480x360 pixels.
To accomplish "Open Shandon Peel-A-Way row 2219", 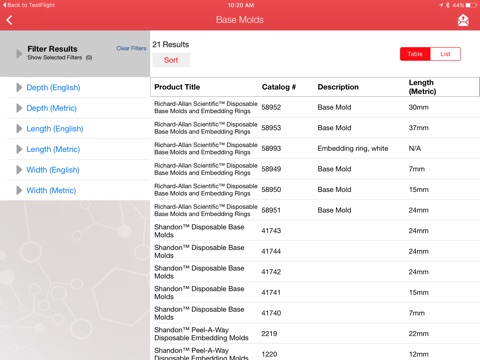I will point(315,334).
